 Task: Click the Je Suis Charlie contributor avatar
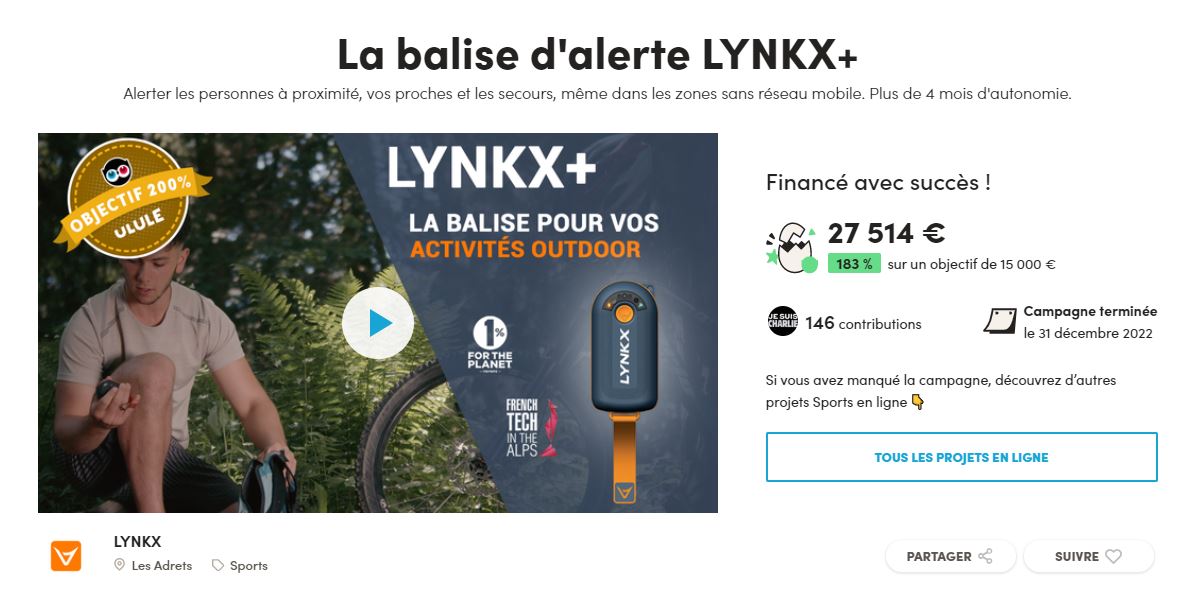coord(782,321)
